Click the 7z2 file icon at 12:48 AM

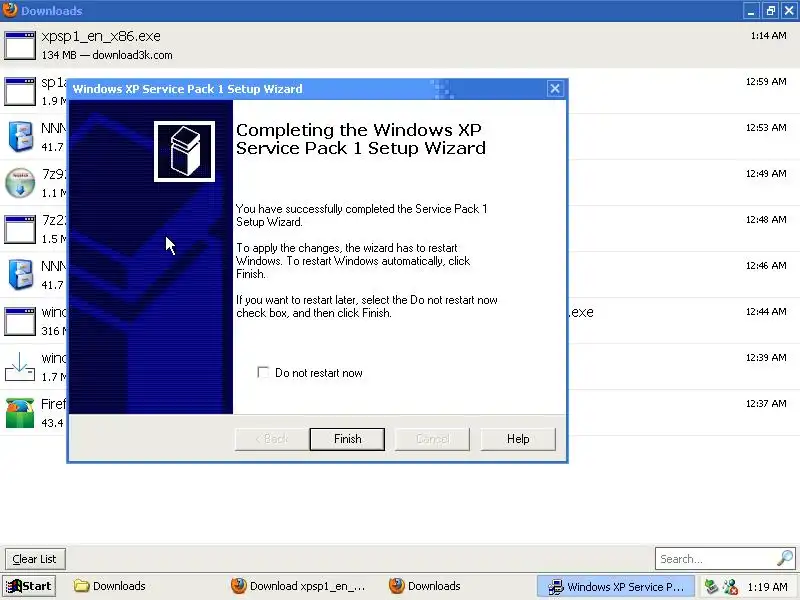[x=20, y=229]
